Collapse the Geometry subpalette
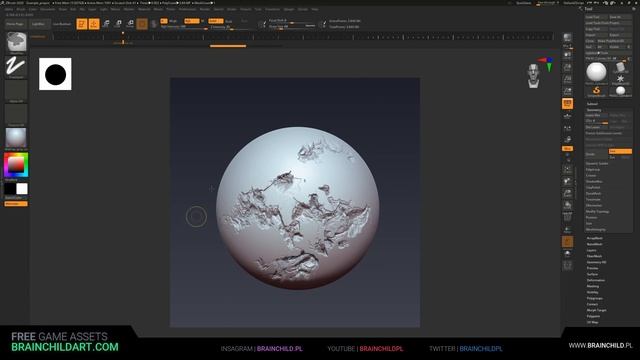The width and height of the screenshot is (640, 360). 594,110
